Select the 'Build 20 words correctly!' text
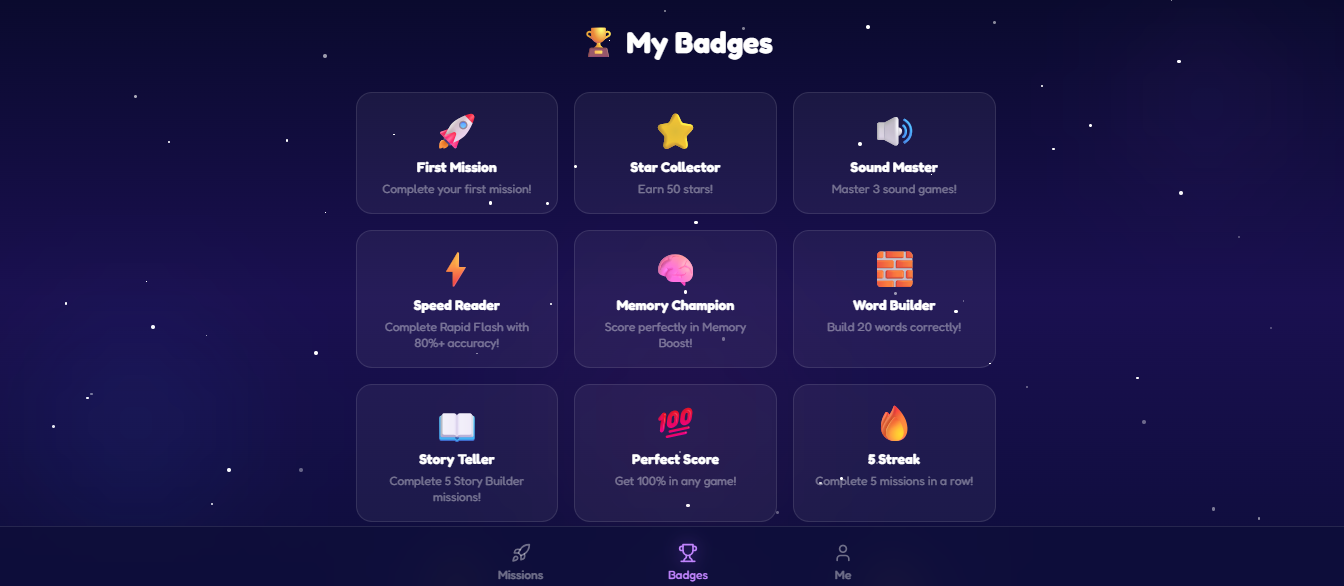Image resolution: width=1344 pixels, height=586 pixels. pos(894,327)
